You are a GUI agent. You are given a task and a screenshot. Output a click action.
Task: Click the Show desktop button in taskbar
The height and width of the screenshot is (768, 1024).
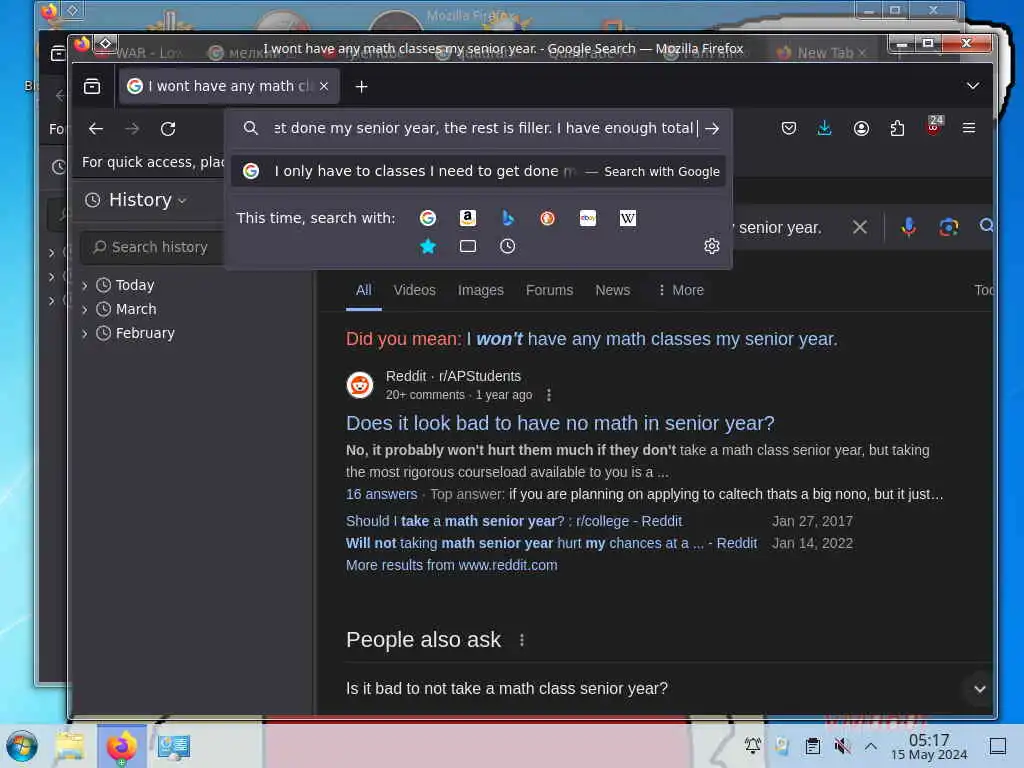coord(998,746)
